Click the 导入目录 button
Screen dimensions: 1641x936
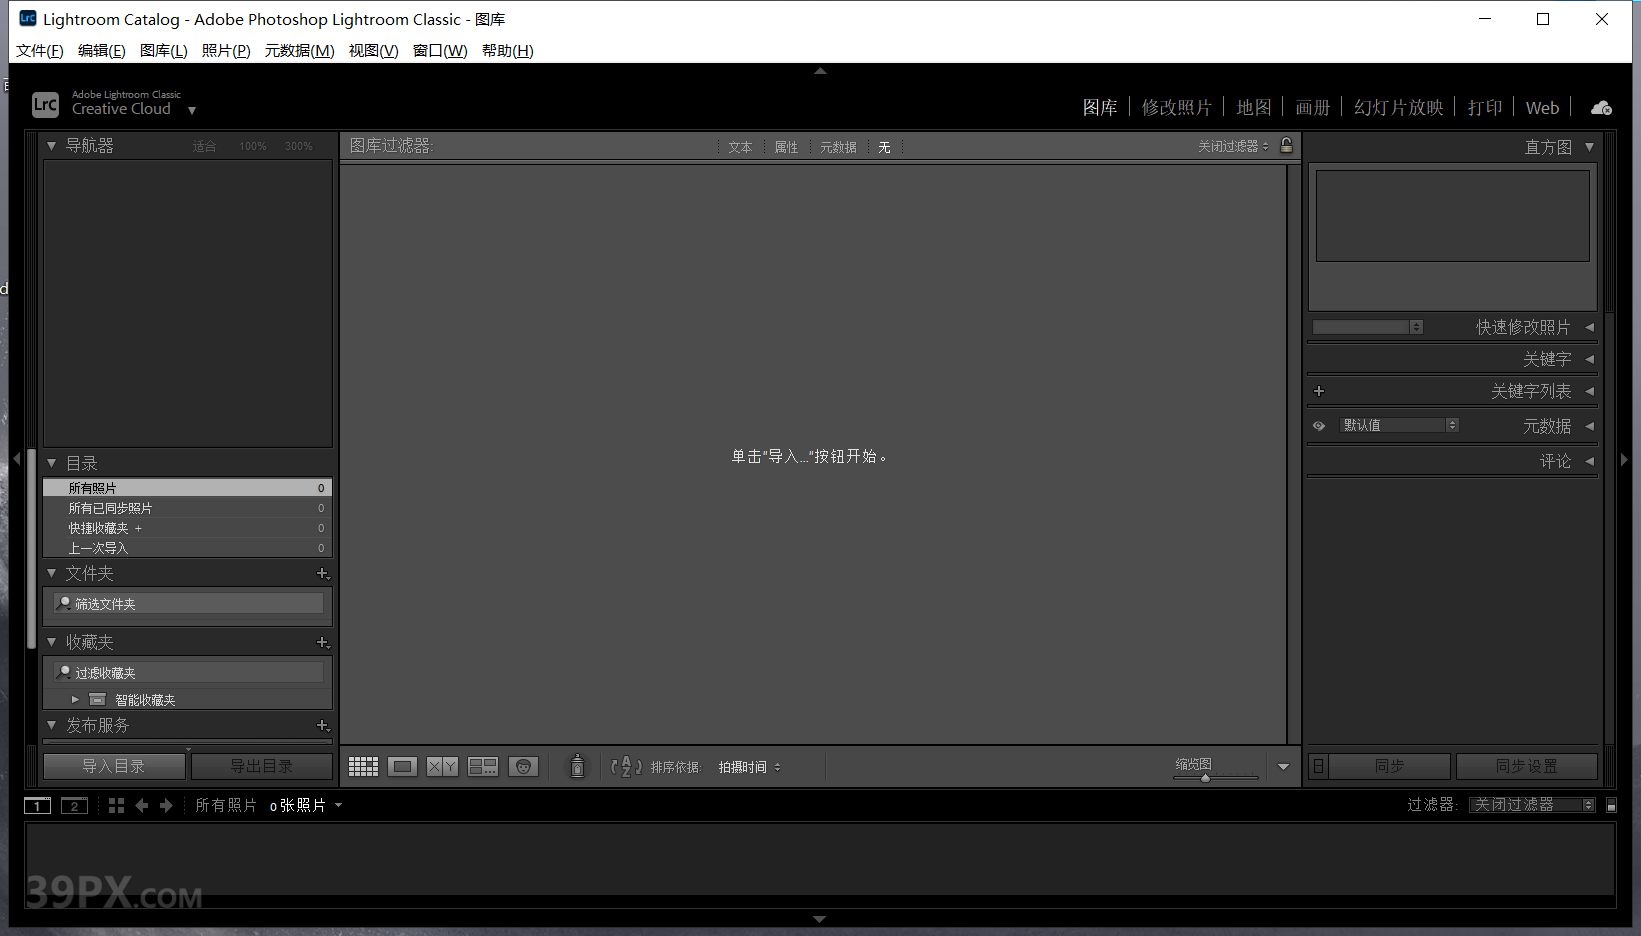click(x=114, y=766)
